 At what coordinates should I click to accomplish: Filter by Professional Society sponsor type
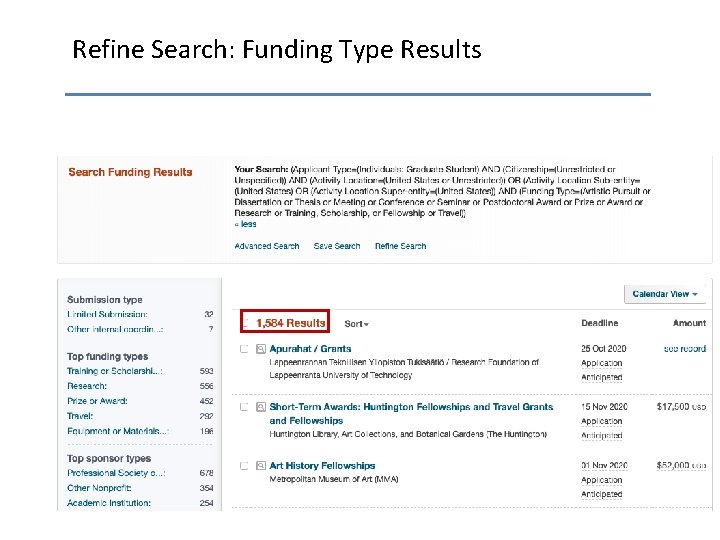116,473
